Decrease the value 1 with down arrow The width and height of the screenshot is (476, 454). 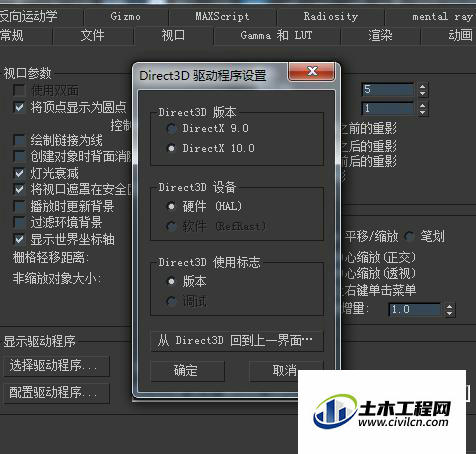[423, 112]
